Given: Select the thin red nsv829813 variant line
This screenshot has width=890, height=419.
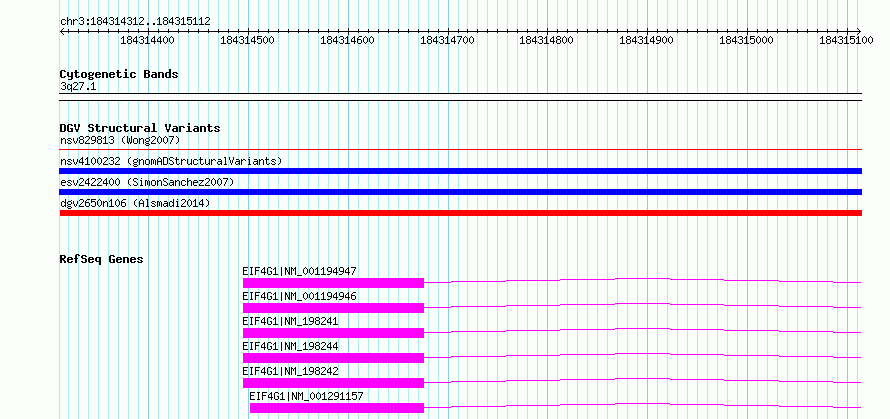Looking at the screenshot, I should [x=461, y=150].
